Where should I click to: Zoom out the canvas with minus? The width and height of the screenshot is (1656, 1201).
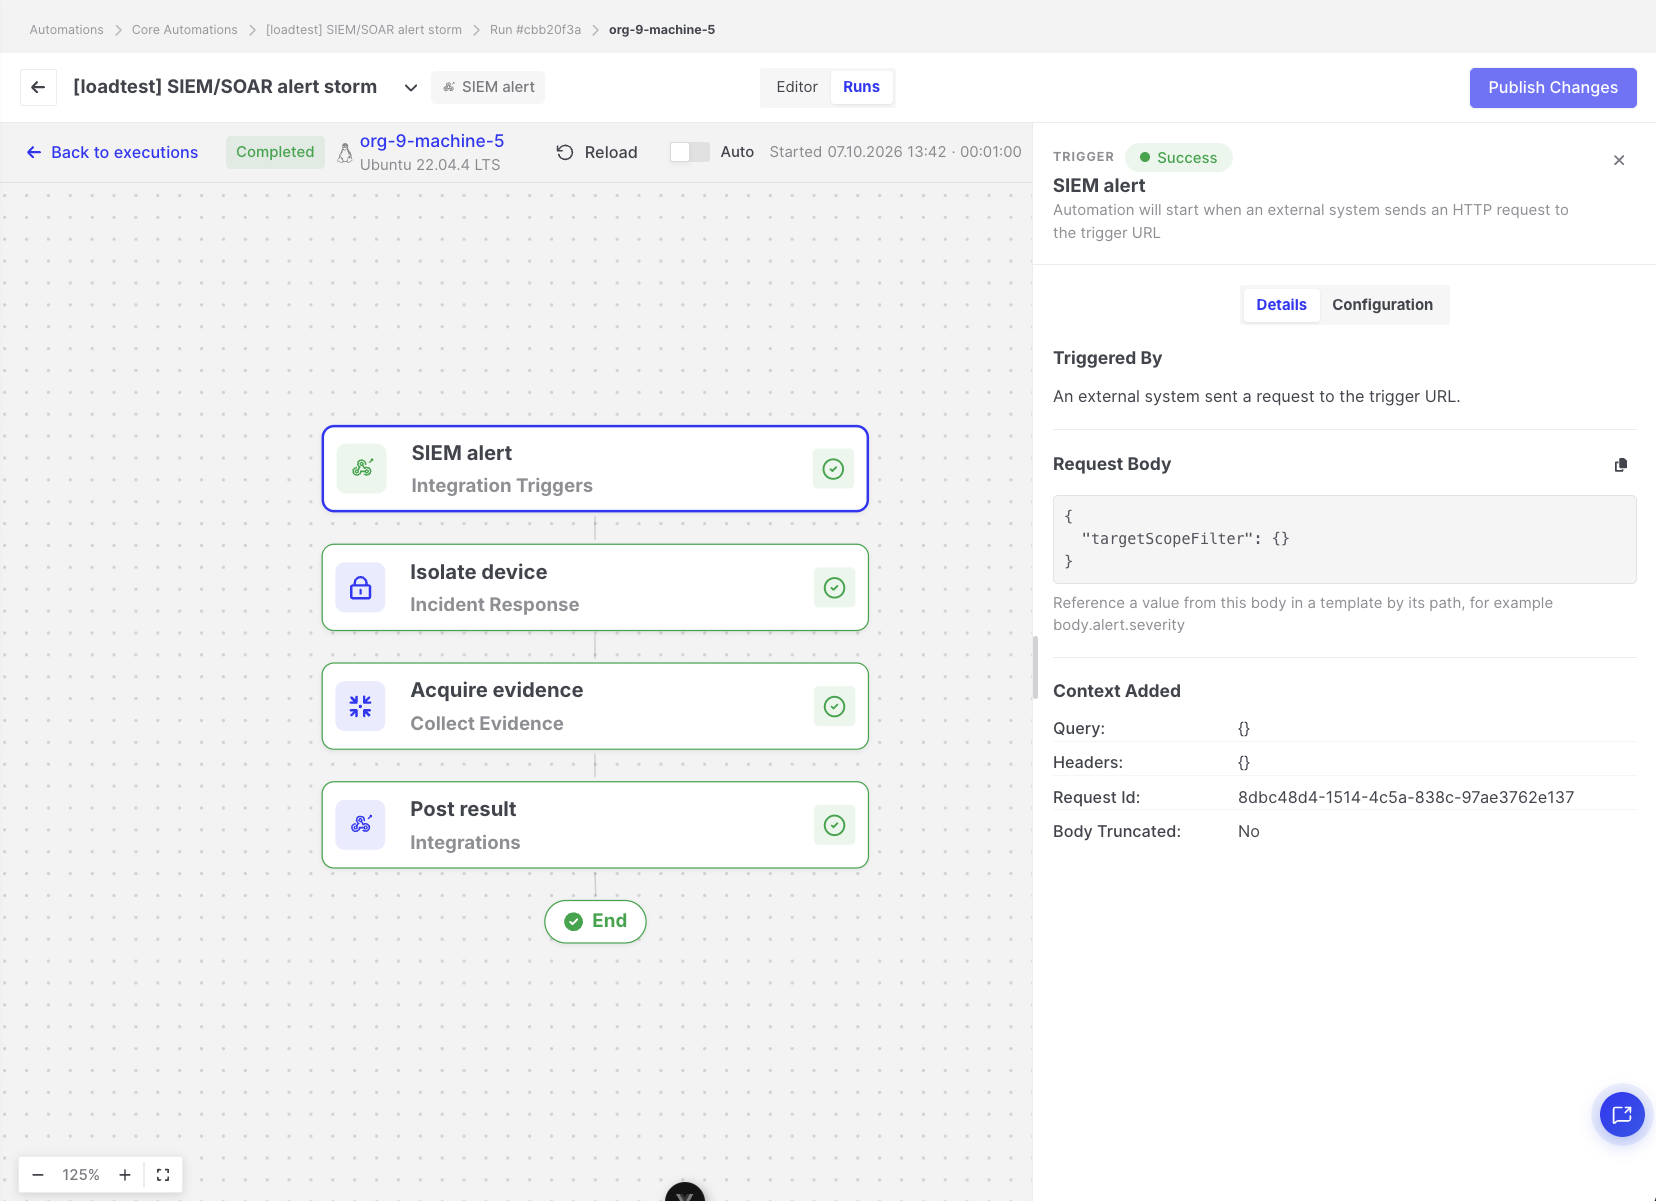[38, 1175]
